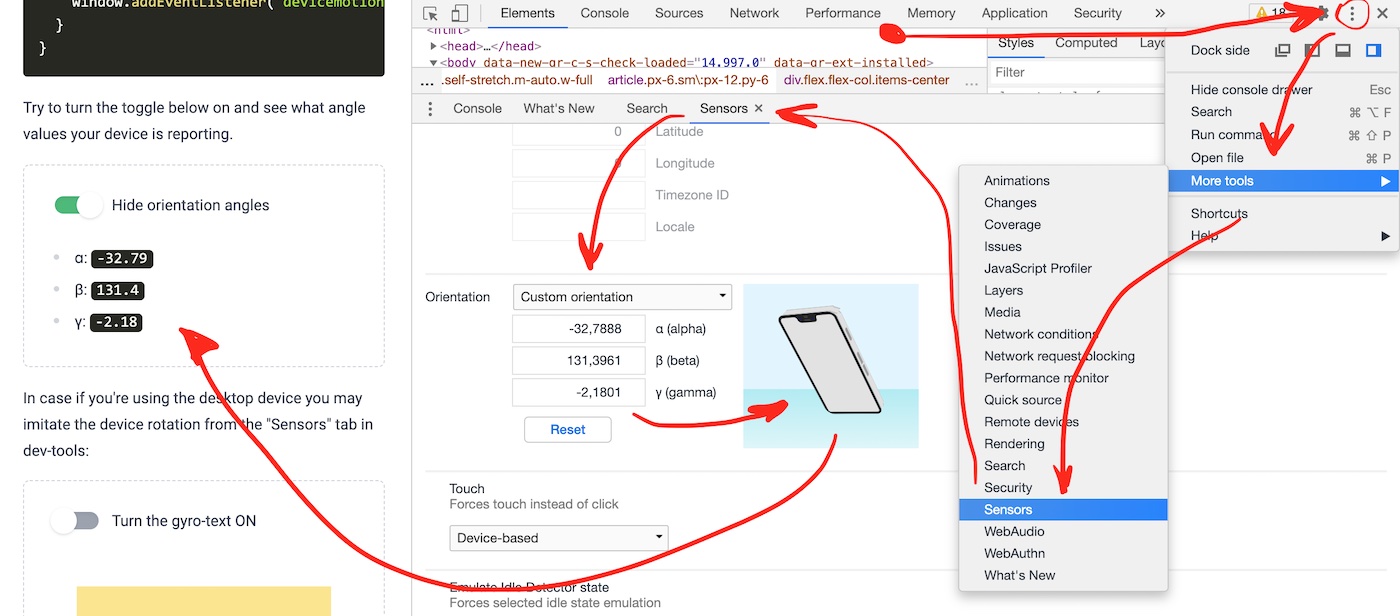Screen dimensions: 1400x616
Task: Open the 'Device-based' touch dropdown
Action: point(558,537)
